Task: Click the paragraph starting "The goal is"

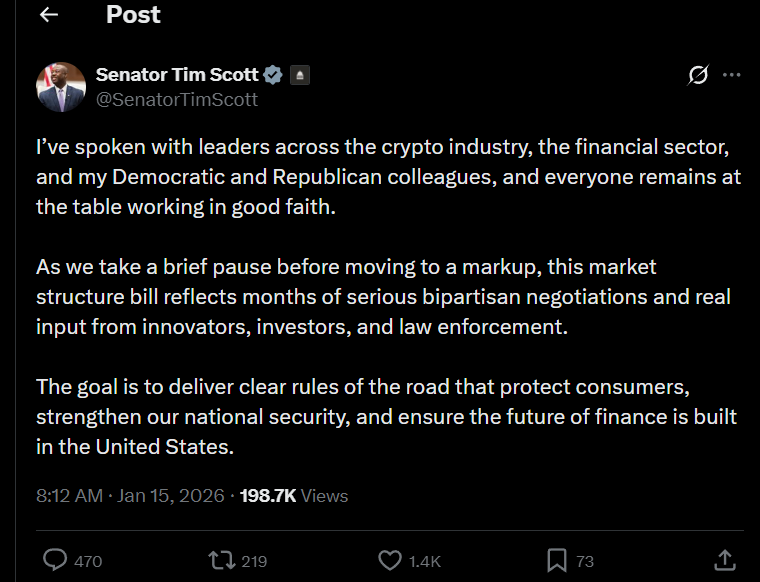Action: tap(385, 416)
